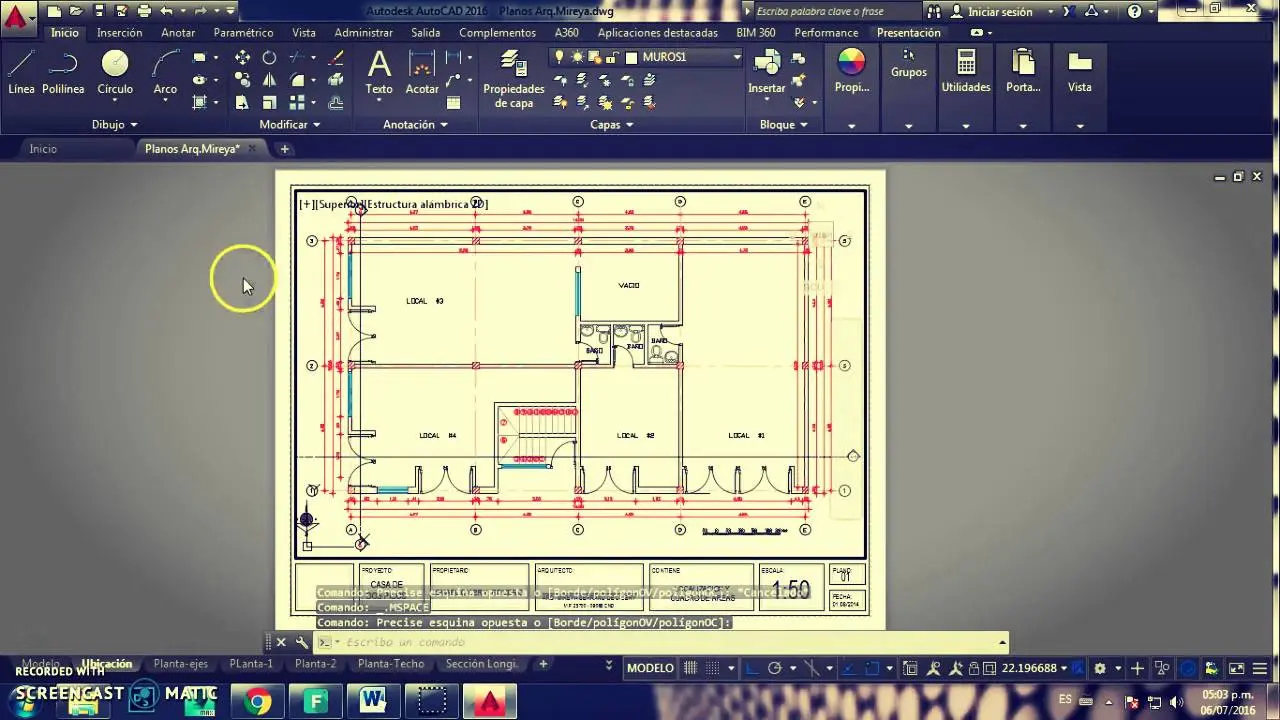Image resolution: width=1280 pixels, height=720 pixels.
Task: Open the Planta-Techo layout tab
Action: [x=390, y=663]
